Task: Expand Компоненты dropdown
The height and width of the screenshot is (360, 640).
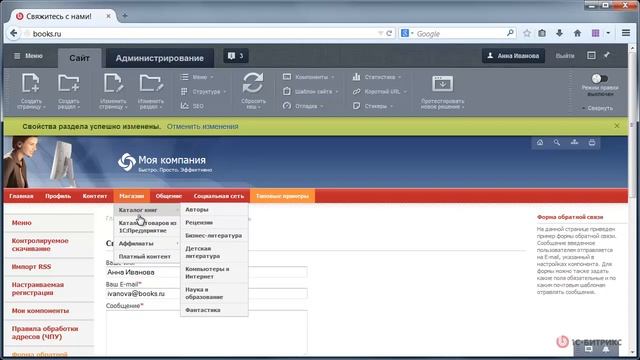Action: 309,77
